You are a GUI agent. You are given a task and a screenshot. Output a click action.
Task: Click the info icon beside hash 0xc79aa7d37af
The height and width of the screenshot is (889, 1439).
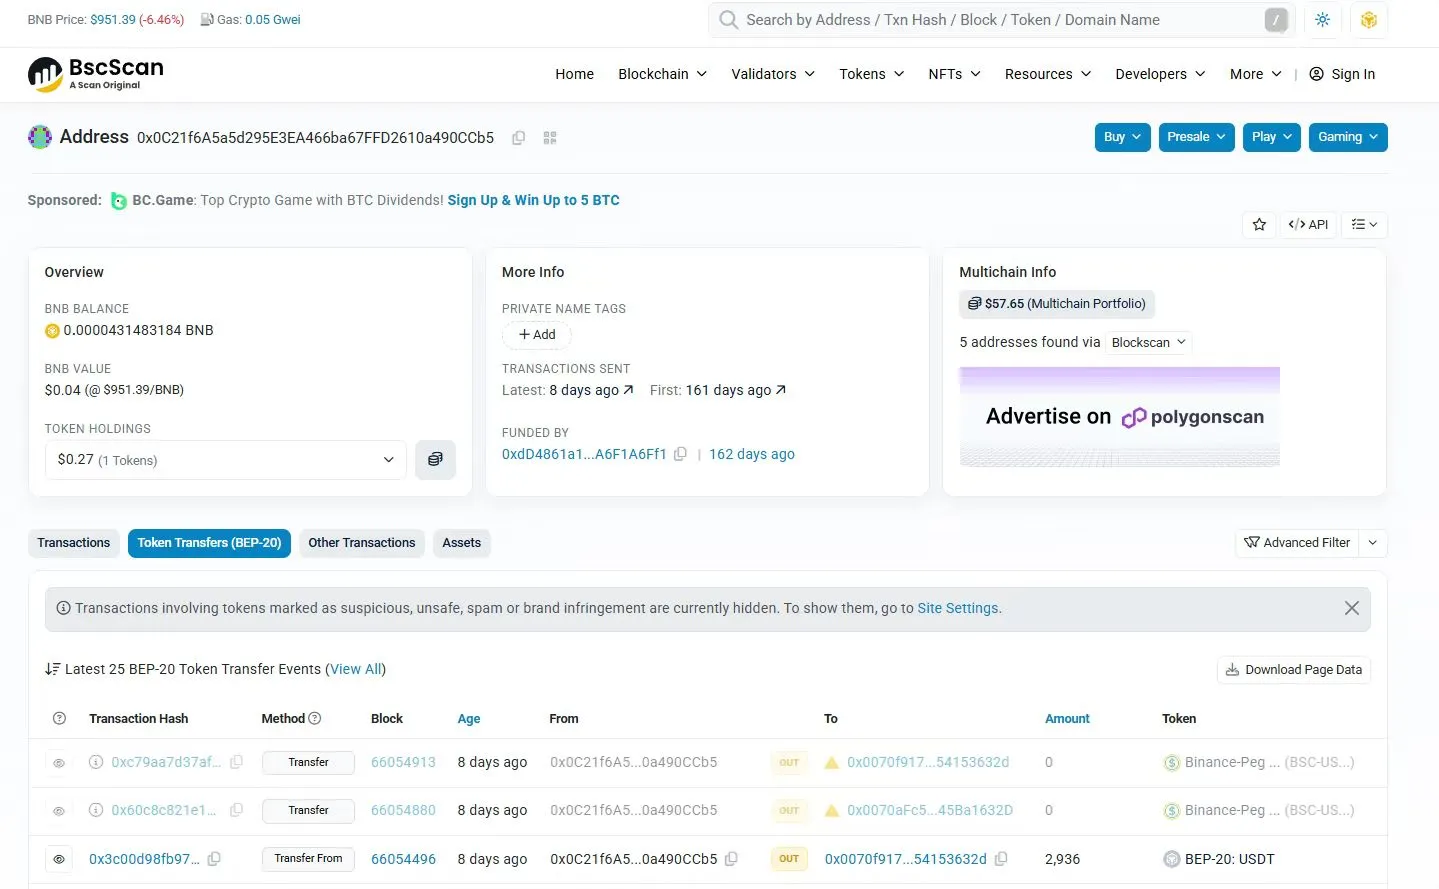(x=96, y=762)
